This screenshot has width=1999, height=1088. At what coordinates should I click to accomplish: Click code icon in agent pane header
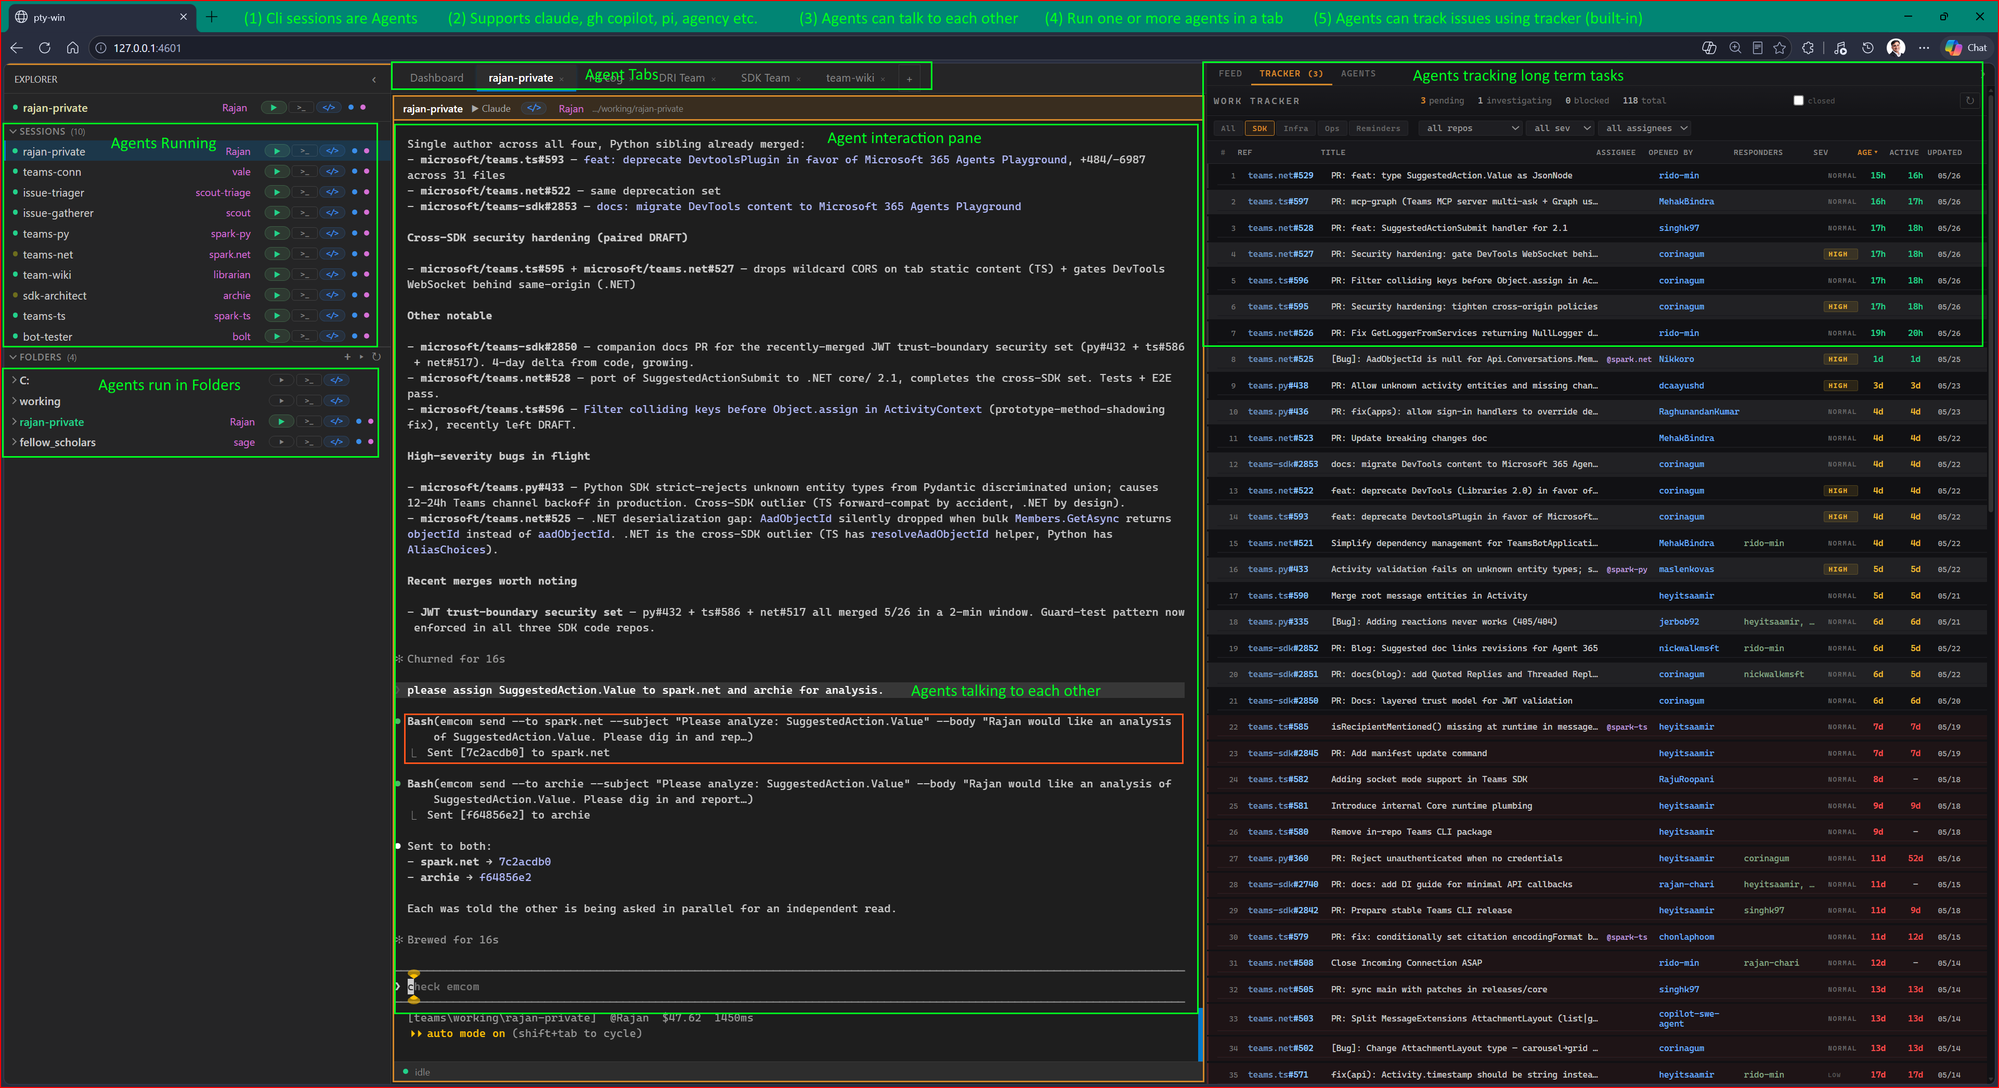coord(534,108)
